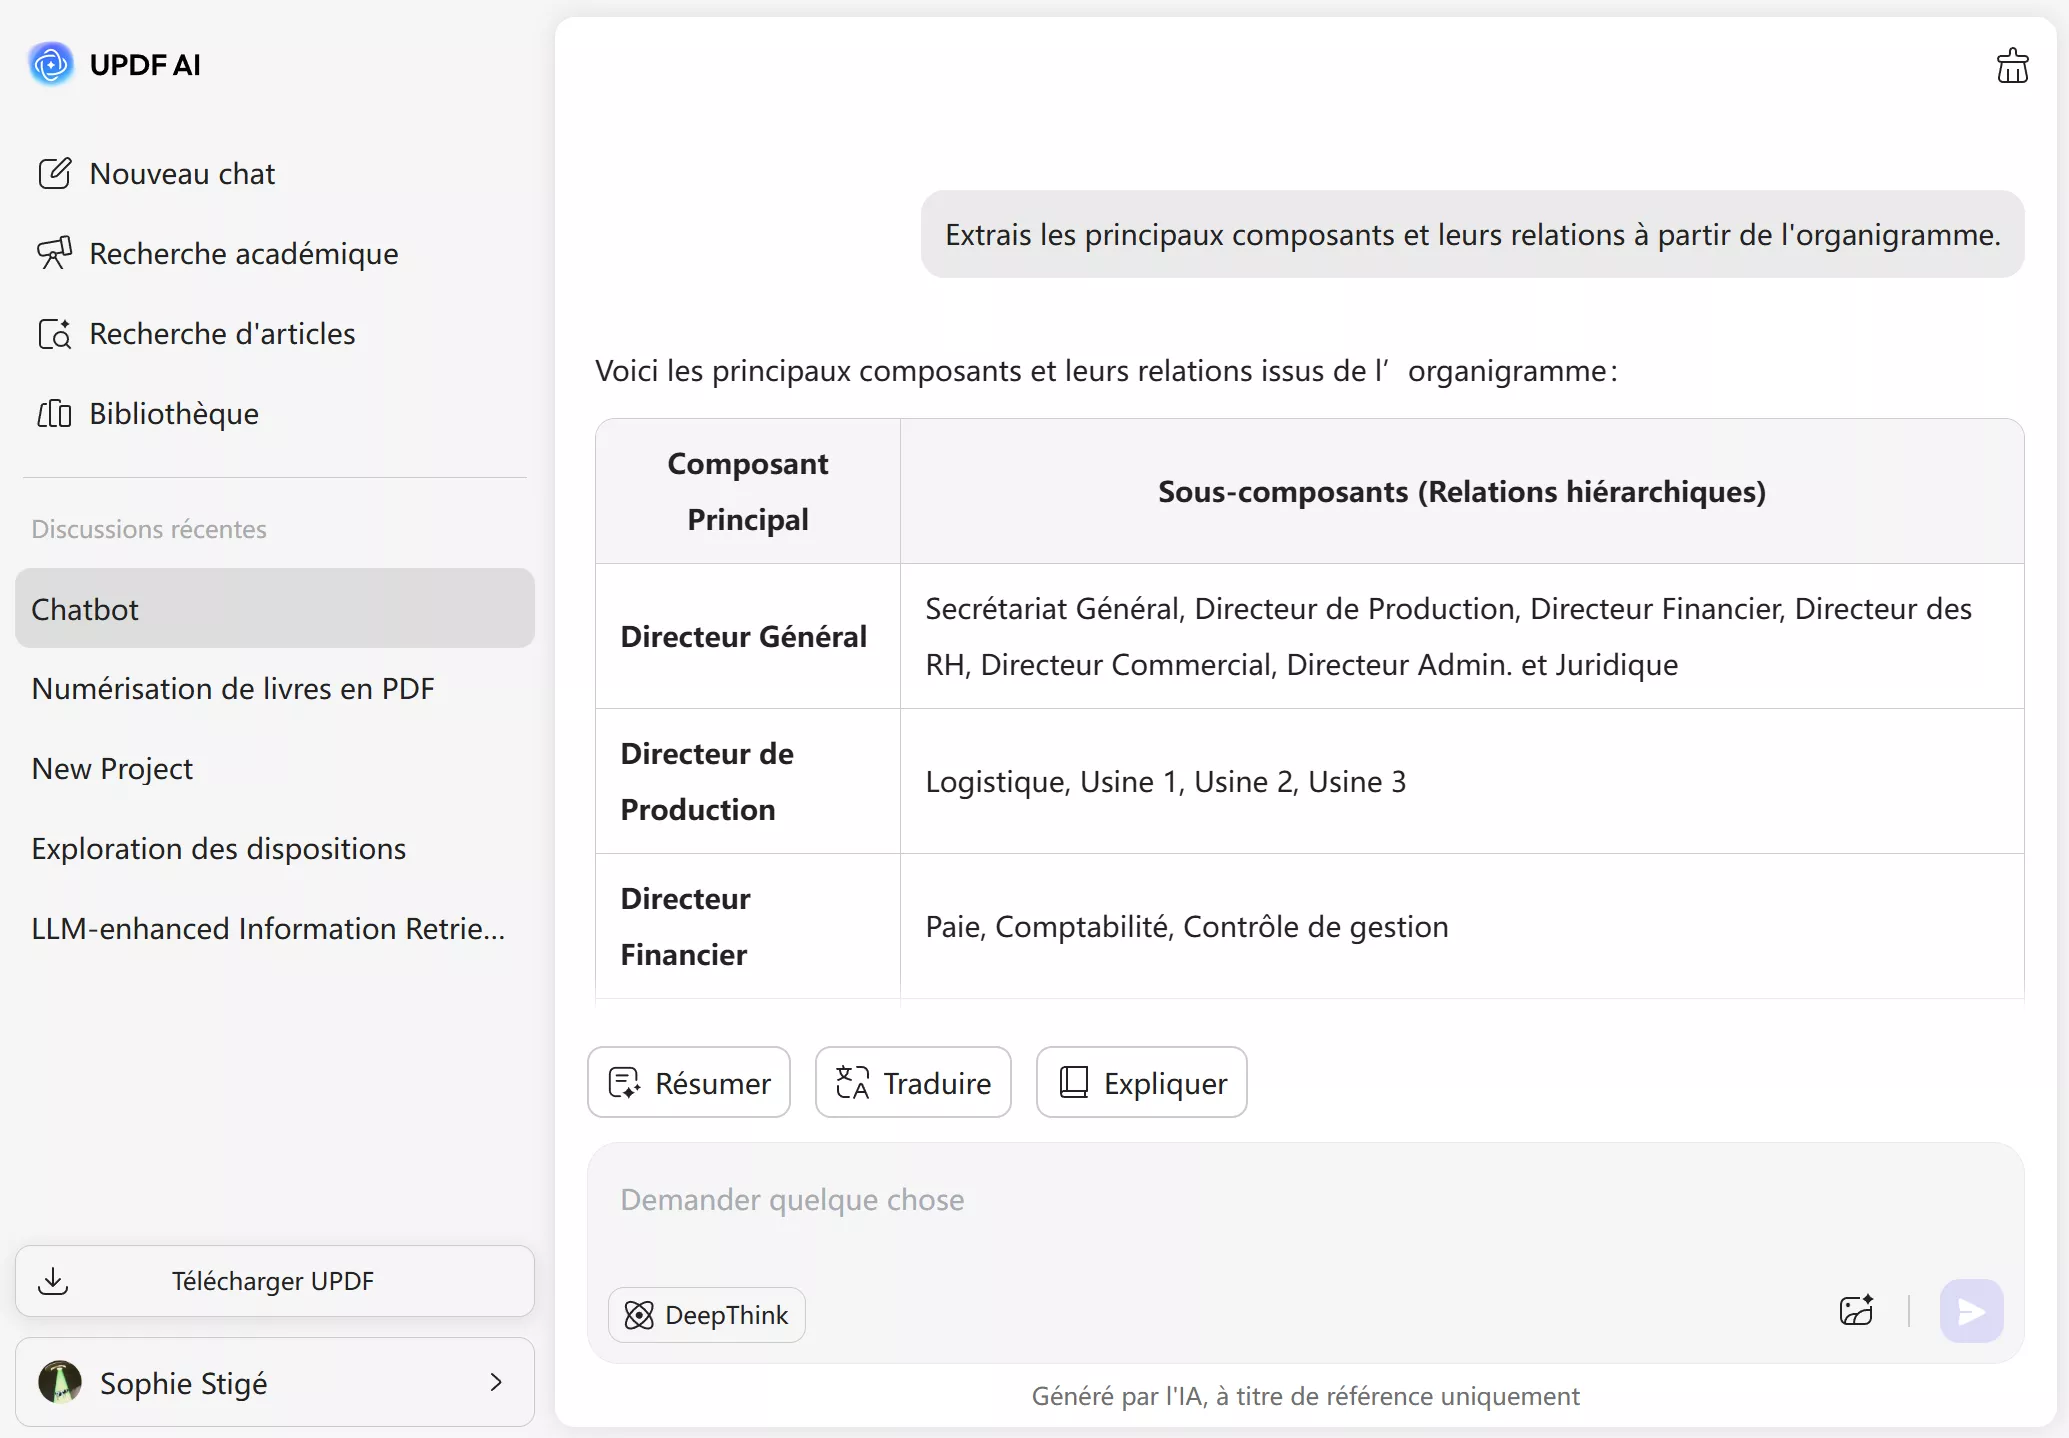Image resolution: width=2069 pixels, height=1438 pixels.
Task: Click the image upload icon
Action: [x=1856, y=1310]
